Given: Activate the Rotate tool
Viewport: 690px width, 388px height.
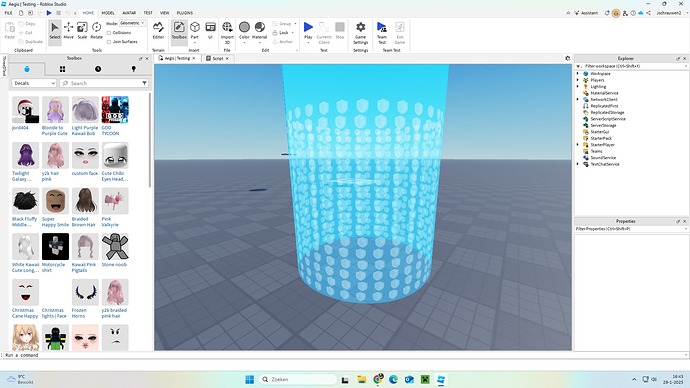Looking at the screenshot, I should pyautogui.click(x=96, y=31).
